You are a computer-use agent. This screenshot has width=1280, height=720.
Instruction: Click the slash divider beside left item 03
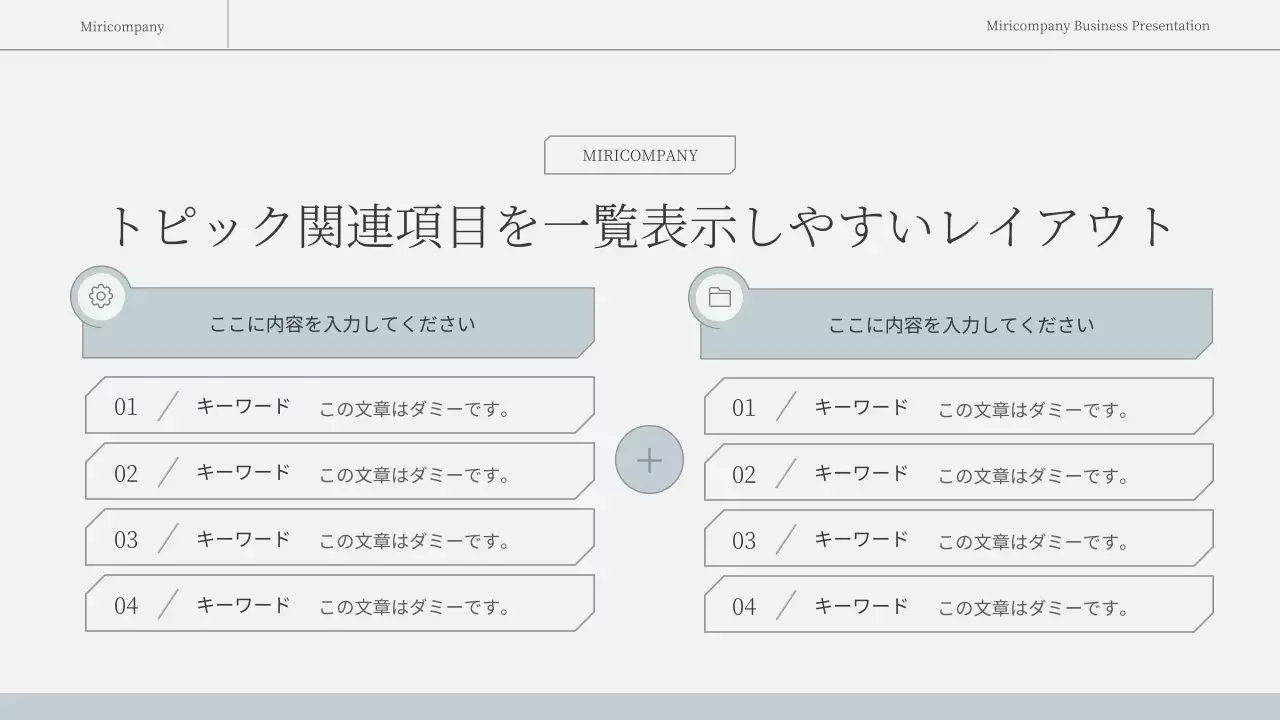(168, 537)
